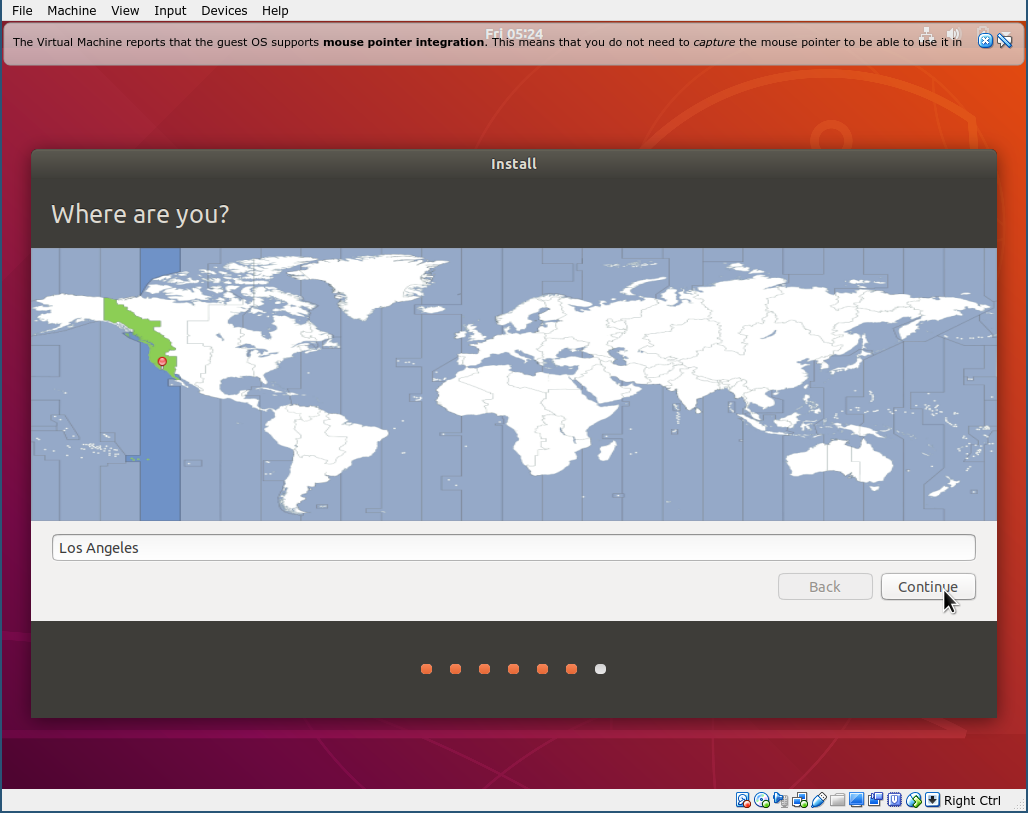
Task: Open the audio status indicator icon
Action: [x=781, y=800]
